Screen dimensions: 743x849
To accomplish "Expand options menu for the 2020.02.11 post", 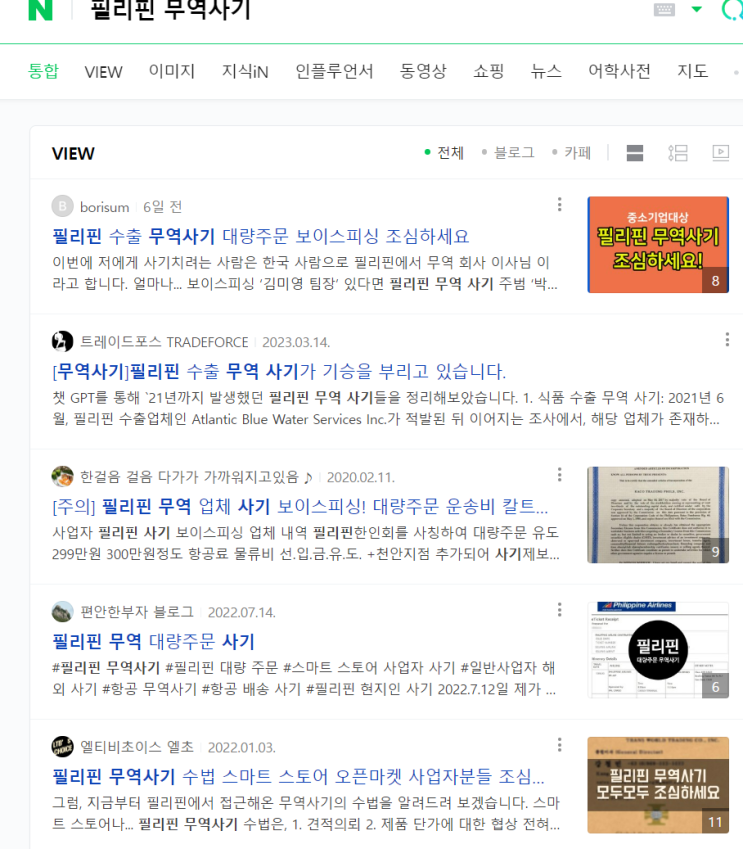I will (x=559, y=475).
